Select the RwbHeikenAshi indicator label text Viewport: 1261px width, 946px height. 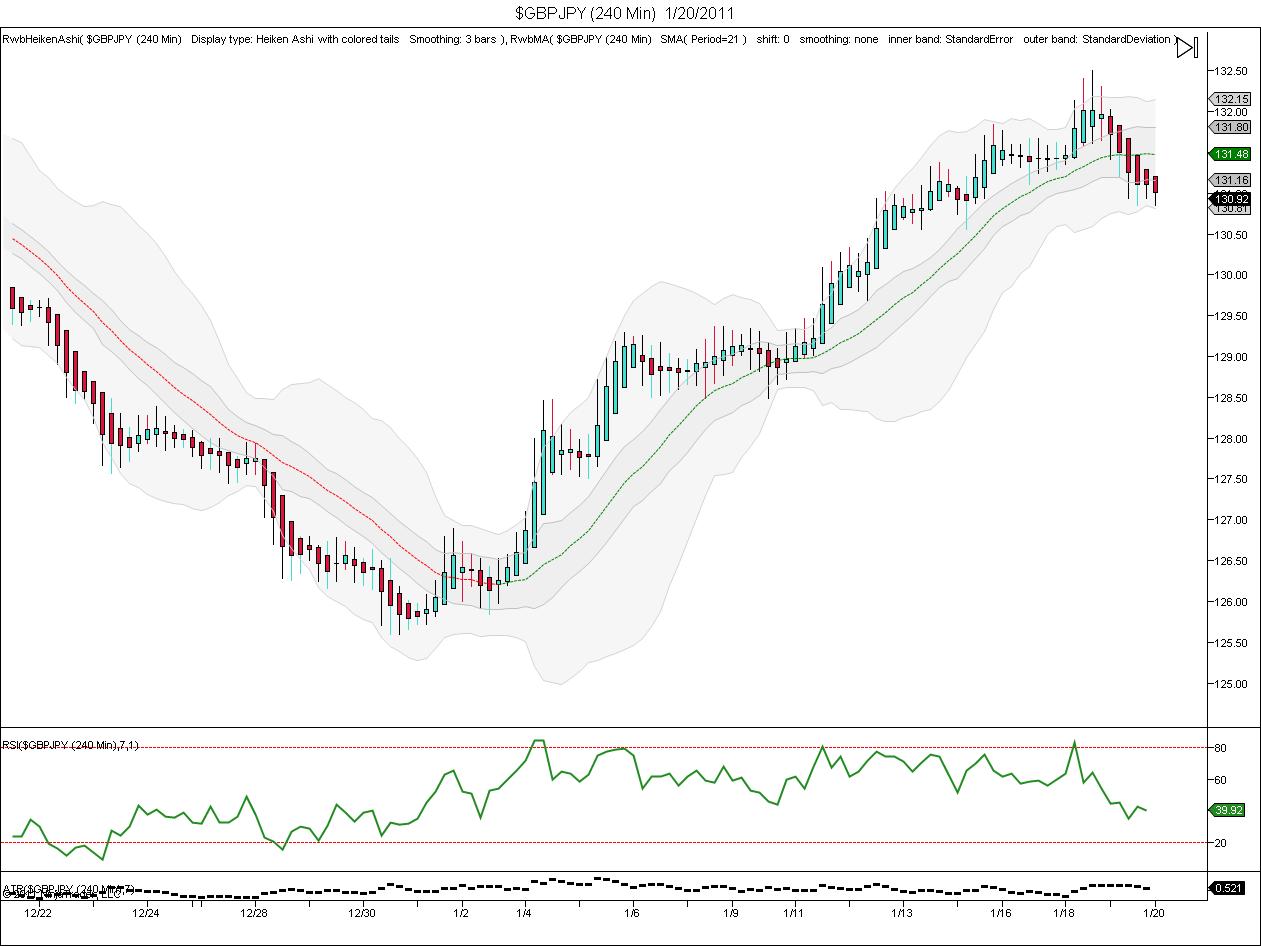pos(255,39)
